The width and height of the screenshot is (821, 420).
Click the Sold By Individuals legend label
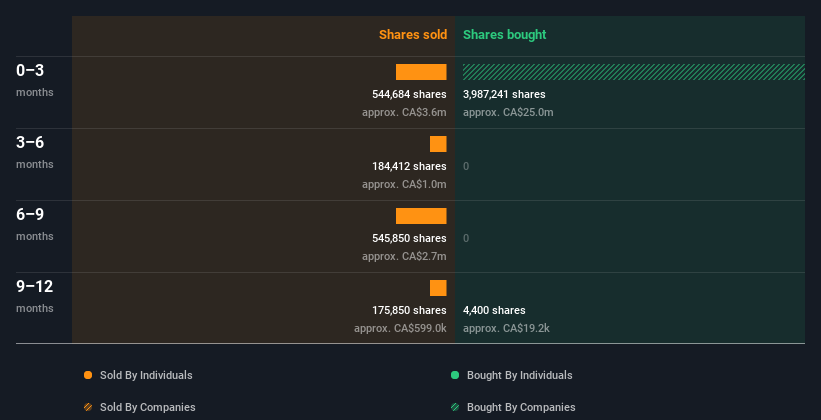click(146, 375)
